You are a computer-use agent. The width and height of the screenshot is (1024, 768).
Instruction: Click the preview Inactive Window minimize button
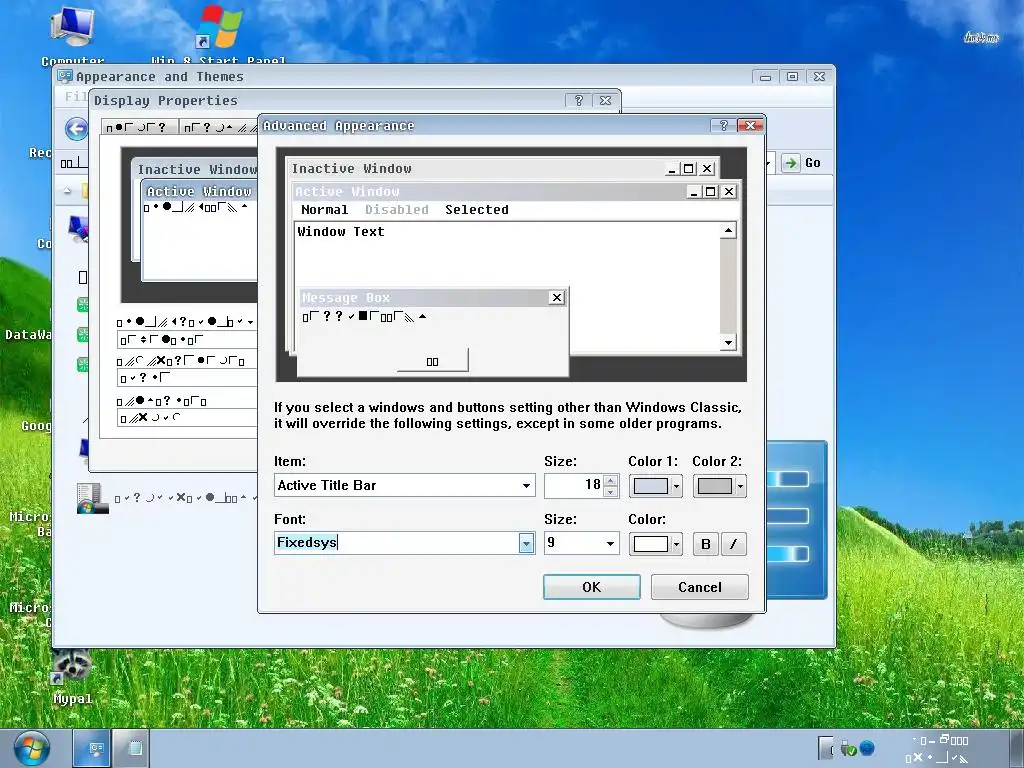pos(671,168)
